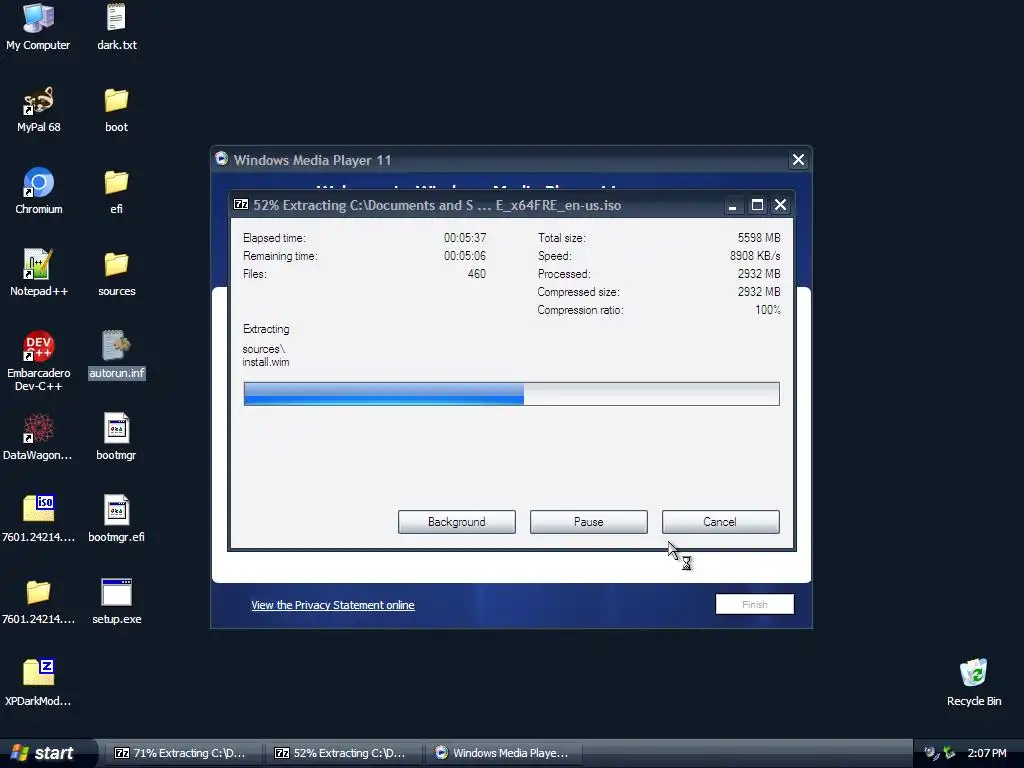Open View the Privacy Statement online link
1024x768 pixels.
(332, 605)
